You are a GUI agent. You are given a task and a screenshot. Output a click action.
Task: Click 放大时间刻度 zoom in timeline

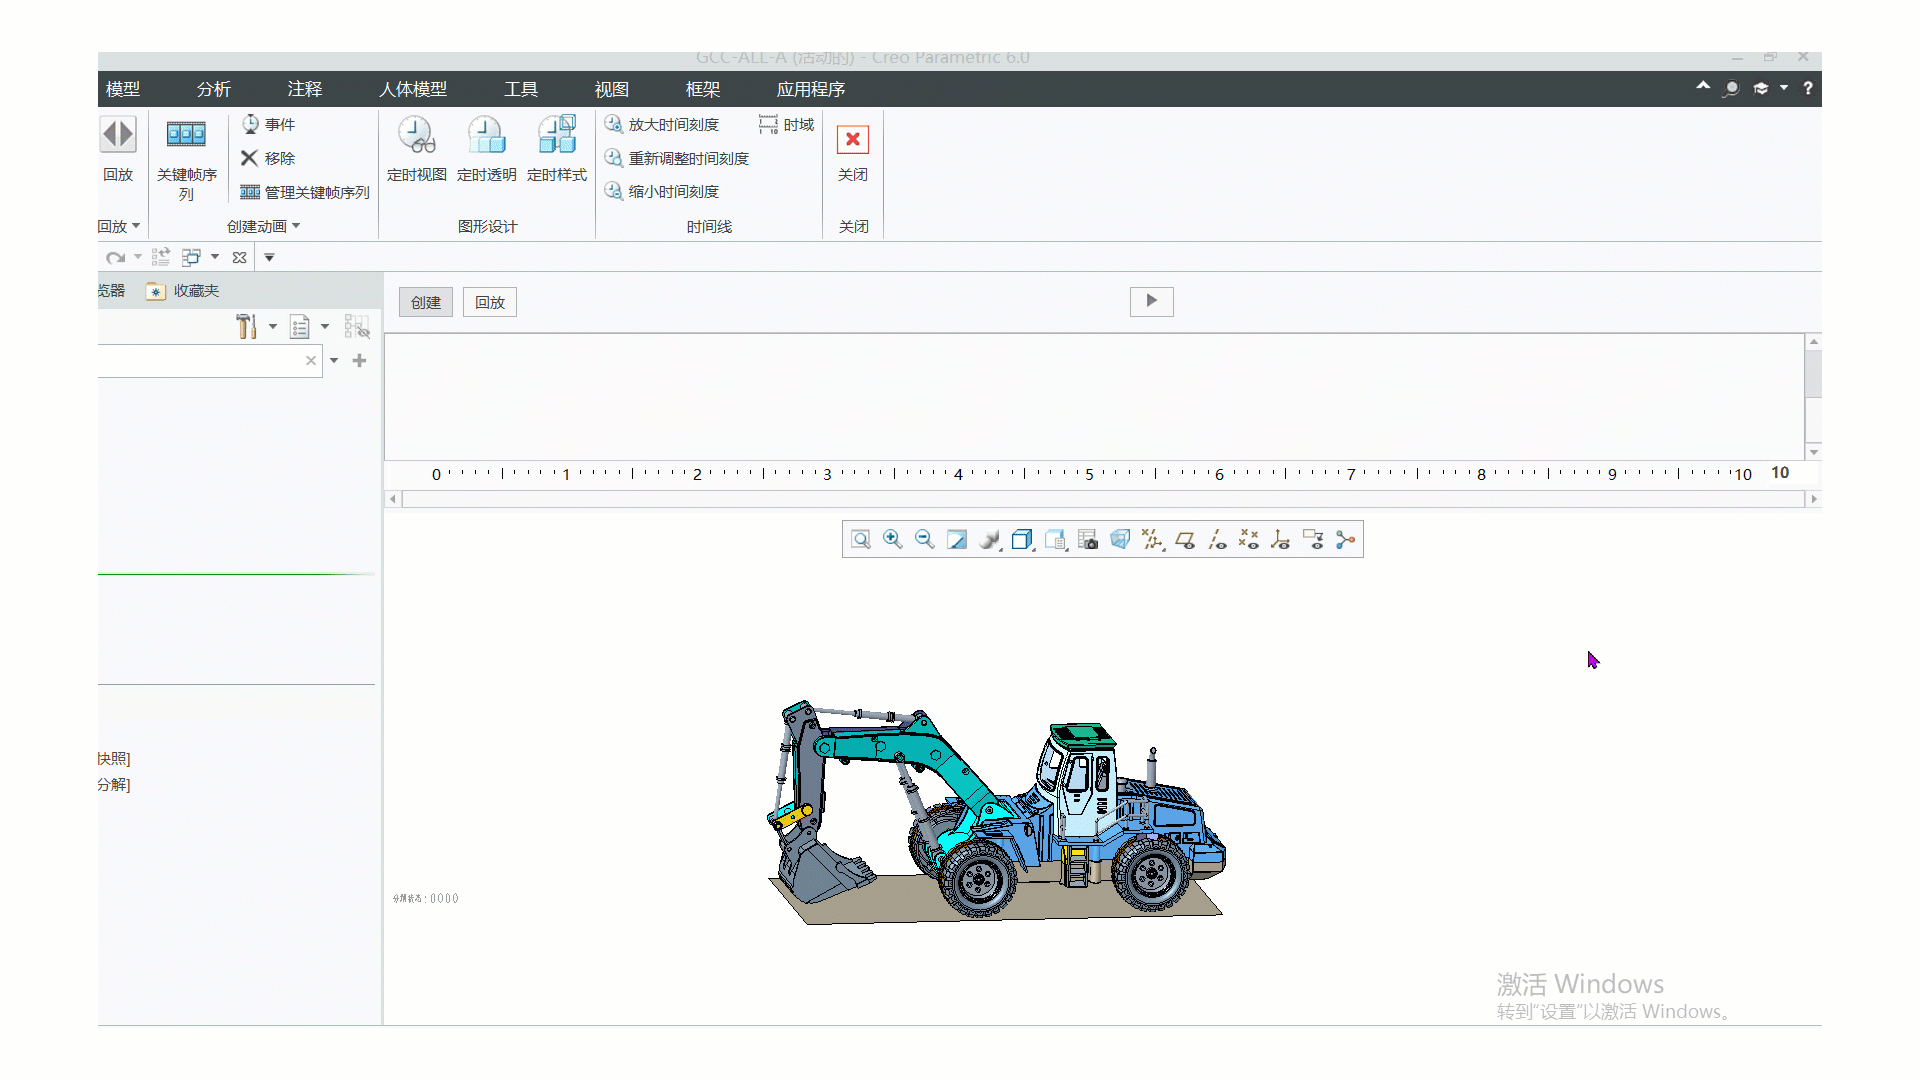click(662, 124)
